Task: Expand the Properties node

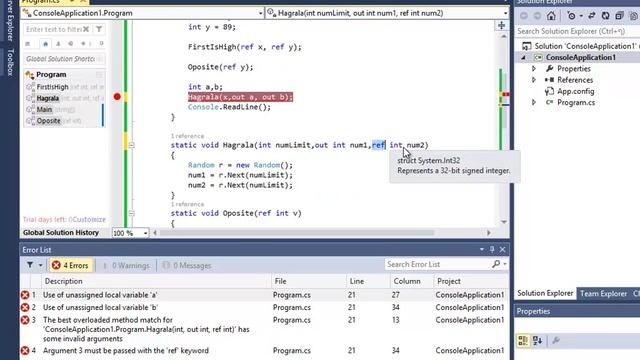Action: (534, 69)
